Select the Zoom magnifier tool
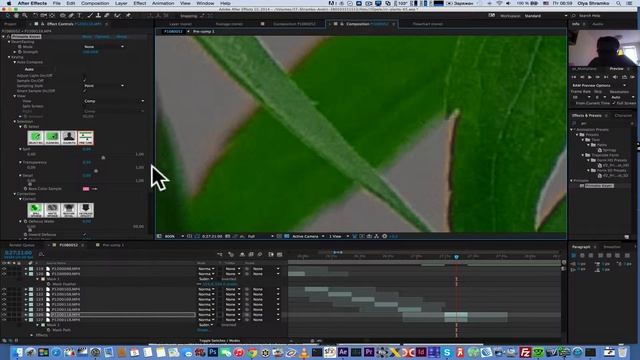This screenshot has height=360, width=640. coord(25,16)
